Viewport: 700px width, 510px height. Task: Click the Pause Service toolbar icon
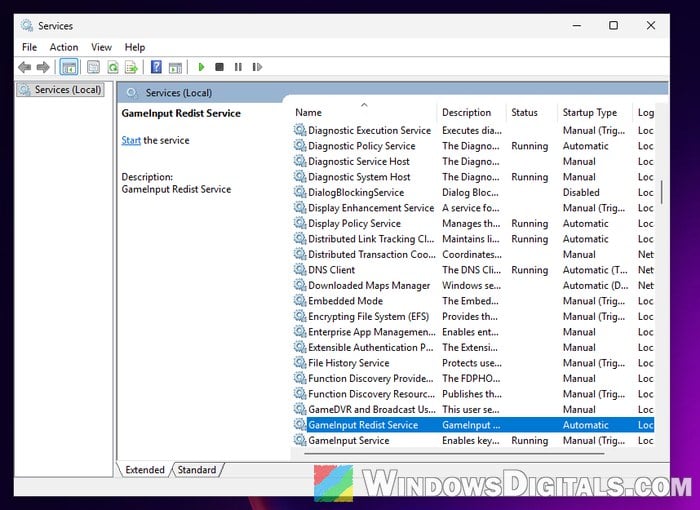(238, 67)
